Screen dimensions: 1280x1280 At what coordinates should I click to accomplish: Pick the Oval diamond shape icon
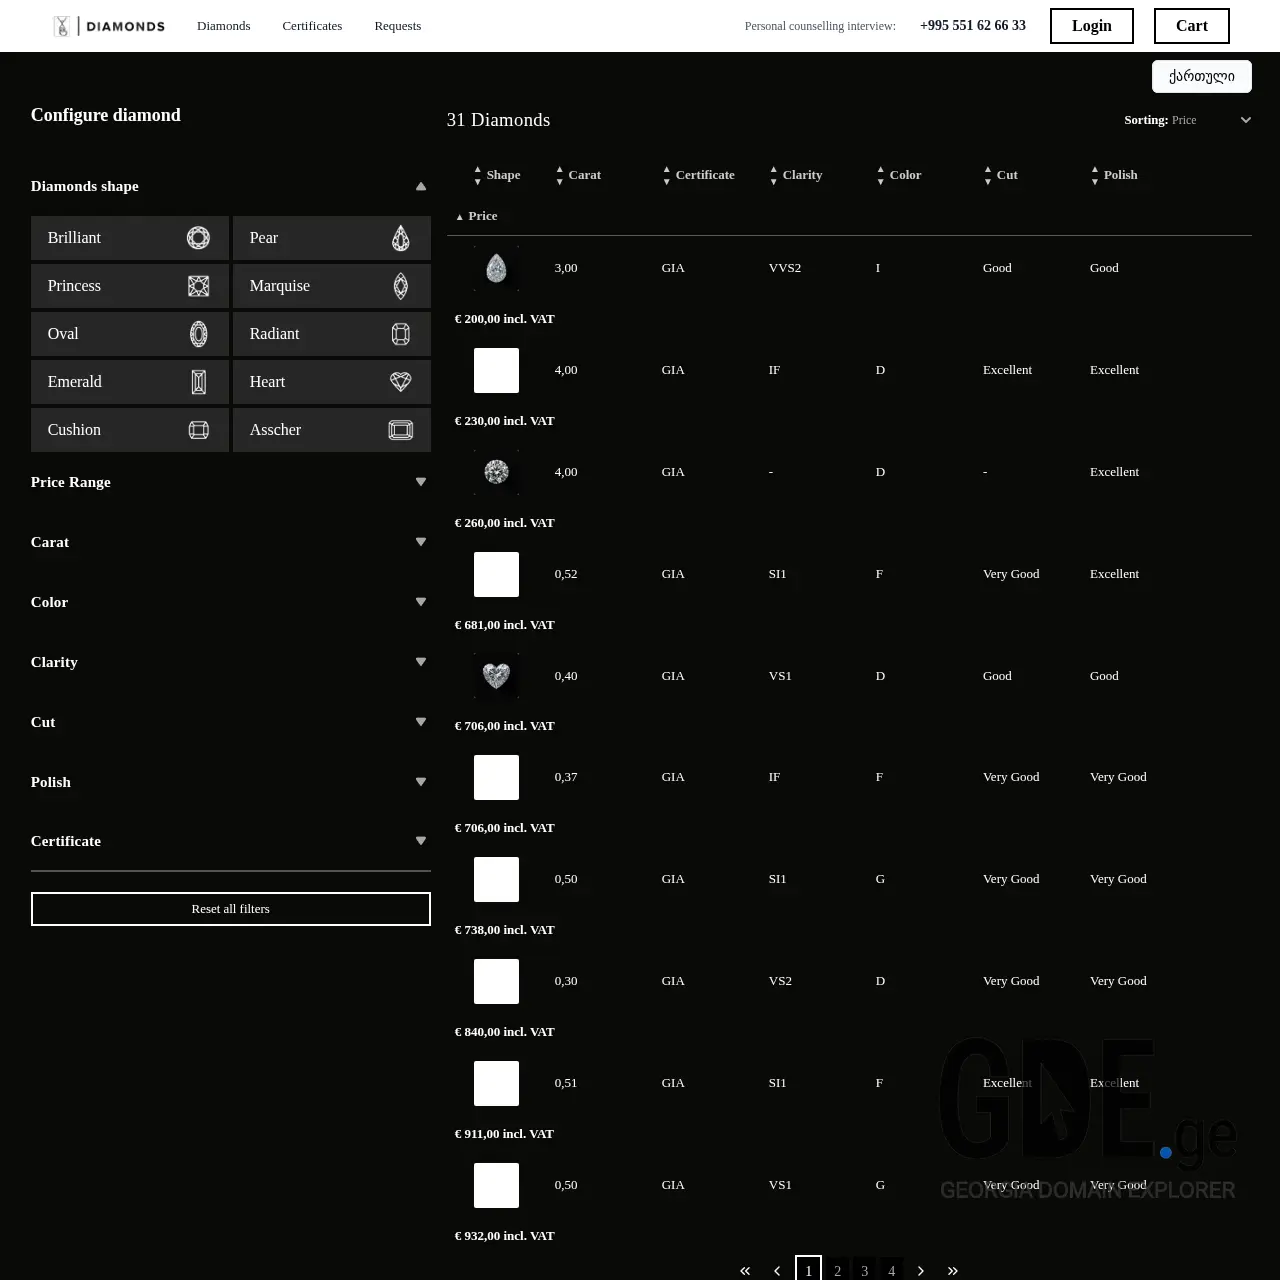(x=198, y=334)
